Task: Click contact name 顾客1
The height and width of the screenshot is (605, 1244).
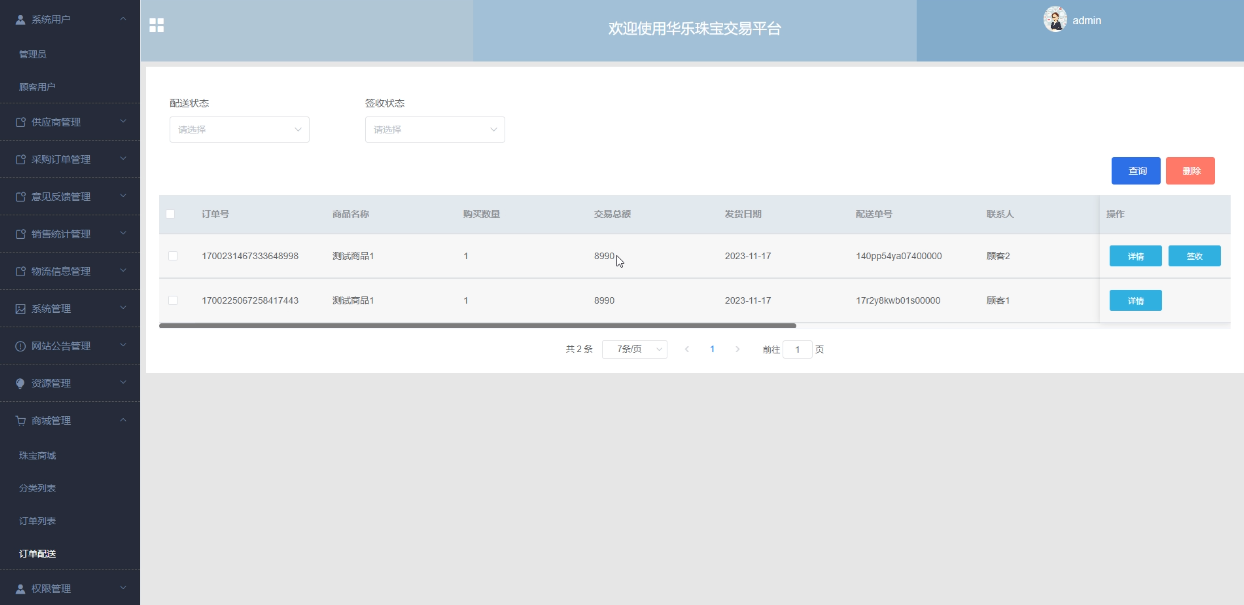Action: 998,300
